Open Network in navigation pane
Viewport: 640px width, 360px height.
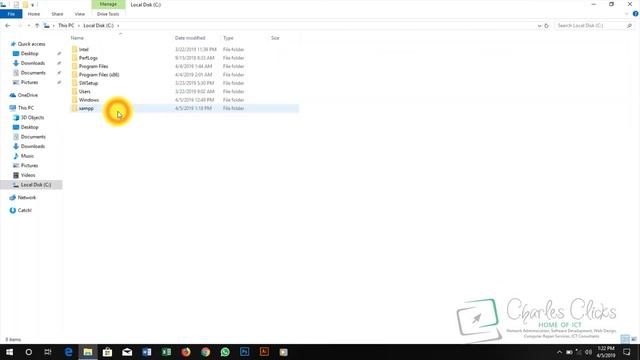[x=27, y=198]
